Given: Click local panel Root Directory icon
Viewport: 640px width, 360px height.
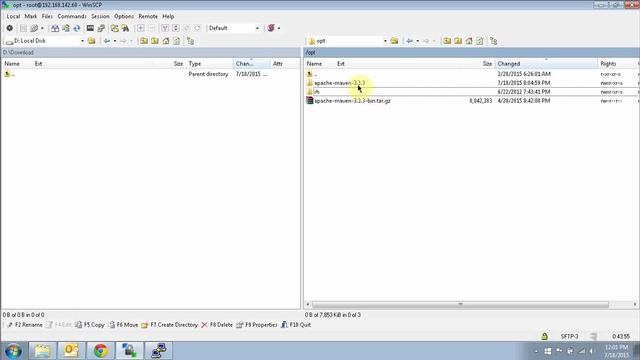Looking at the screenshot, I should pyautogui.click(x=155, y=41).
